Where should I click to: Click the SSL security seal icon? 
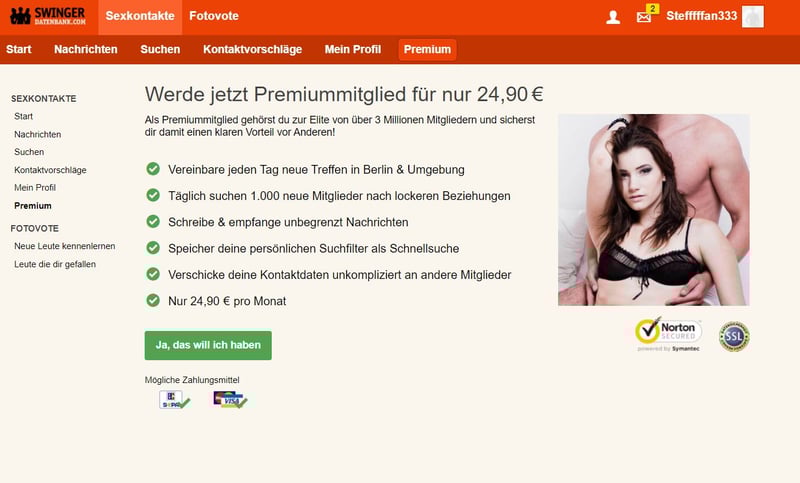coord(734,336)
